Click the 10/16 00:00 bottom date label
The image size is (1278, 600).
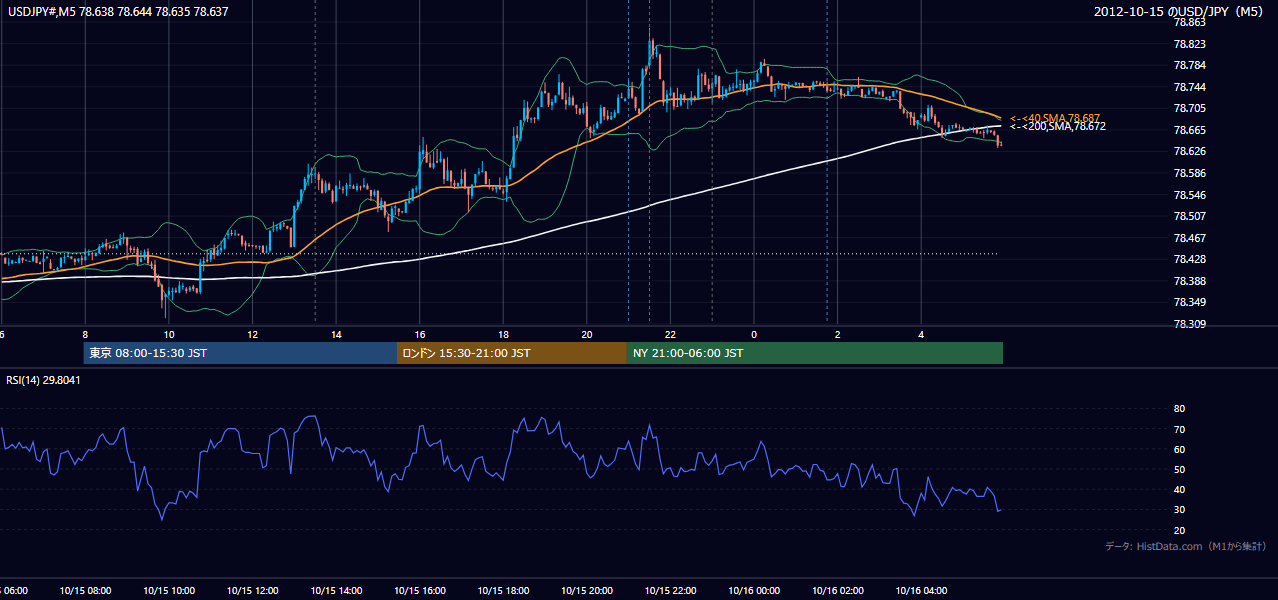point(754,591)
